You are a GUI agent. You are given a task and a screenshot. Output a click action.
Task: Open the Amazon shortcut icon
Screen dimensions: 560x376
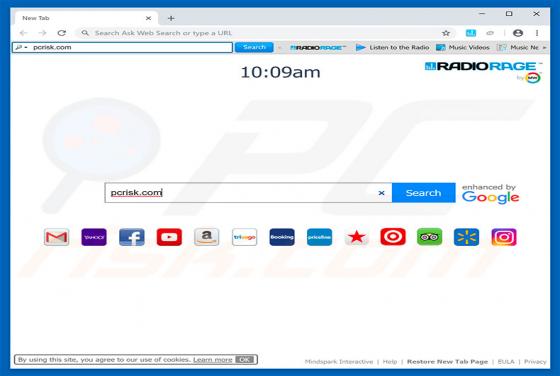click(207, 237)
